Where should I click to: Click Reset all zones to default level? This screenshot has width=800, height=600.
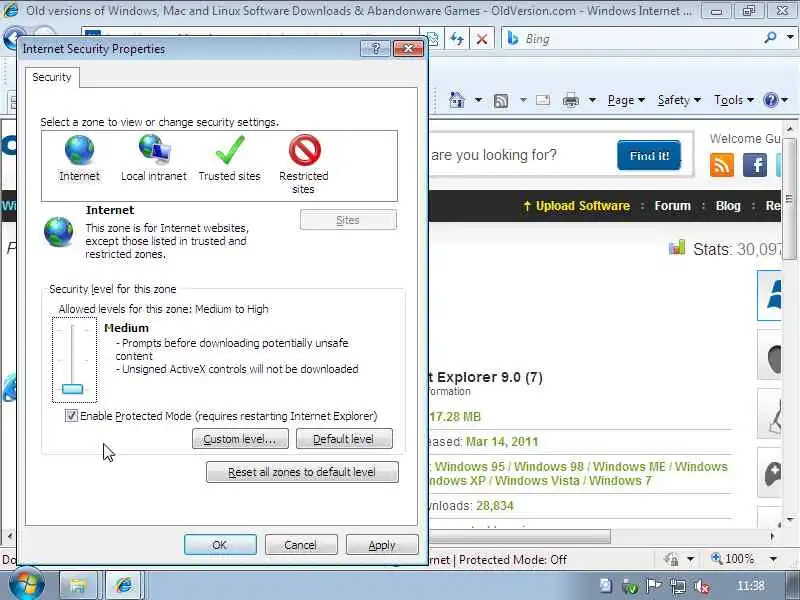(302, 472)
